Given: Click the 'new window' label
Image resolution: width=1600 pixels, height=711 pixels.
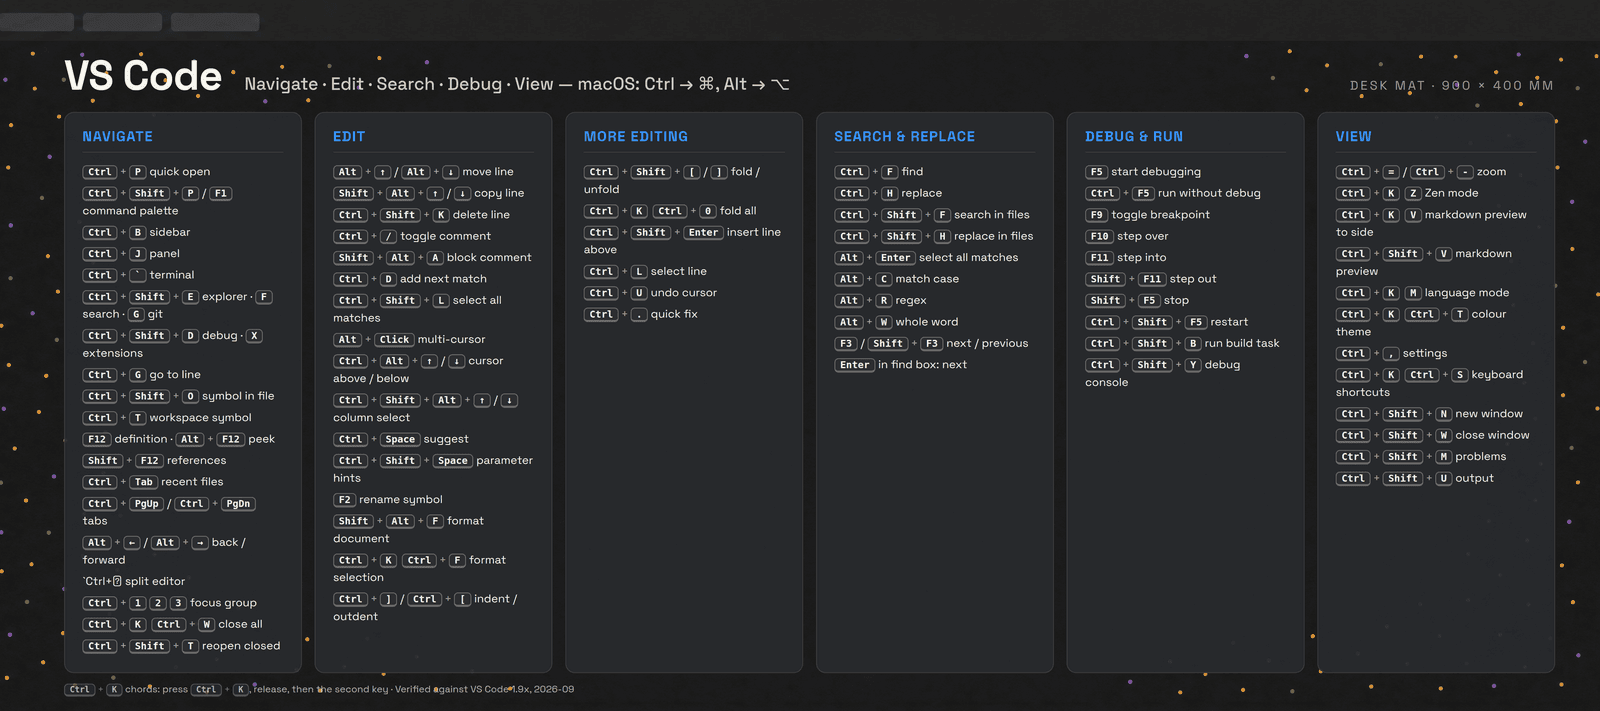Looking at the screenshot, I should click(x=1489, y=414).
